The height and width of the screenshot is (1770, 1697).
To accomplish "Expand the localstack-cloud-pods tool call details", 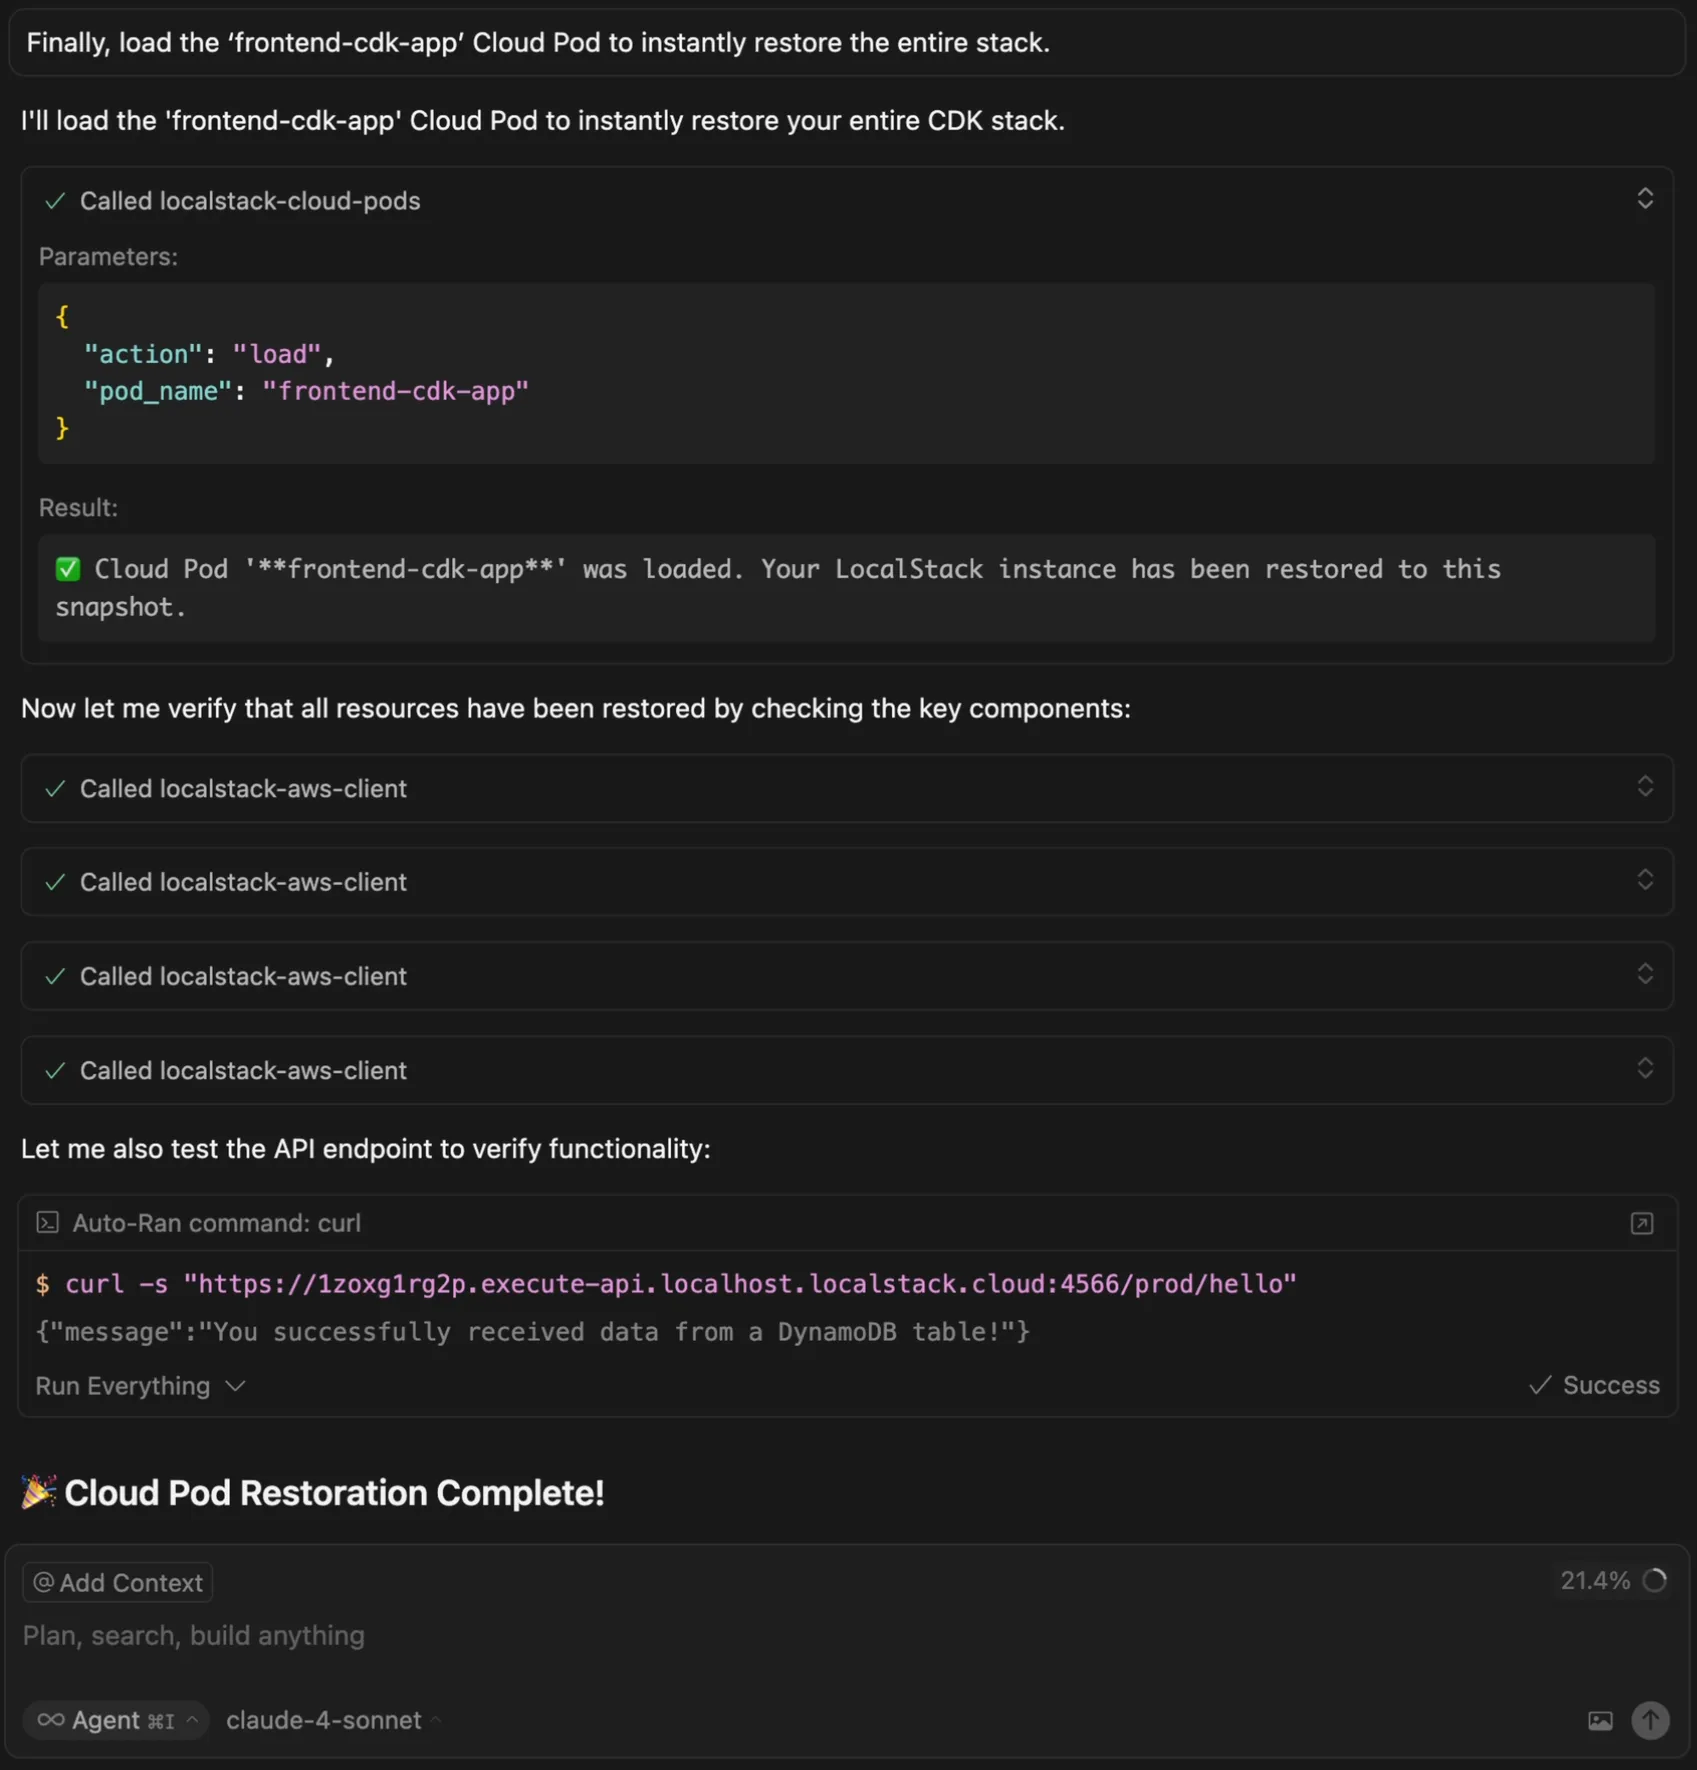I will click(1645, 199).
